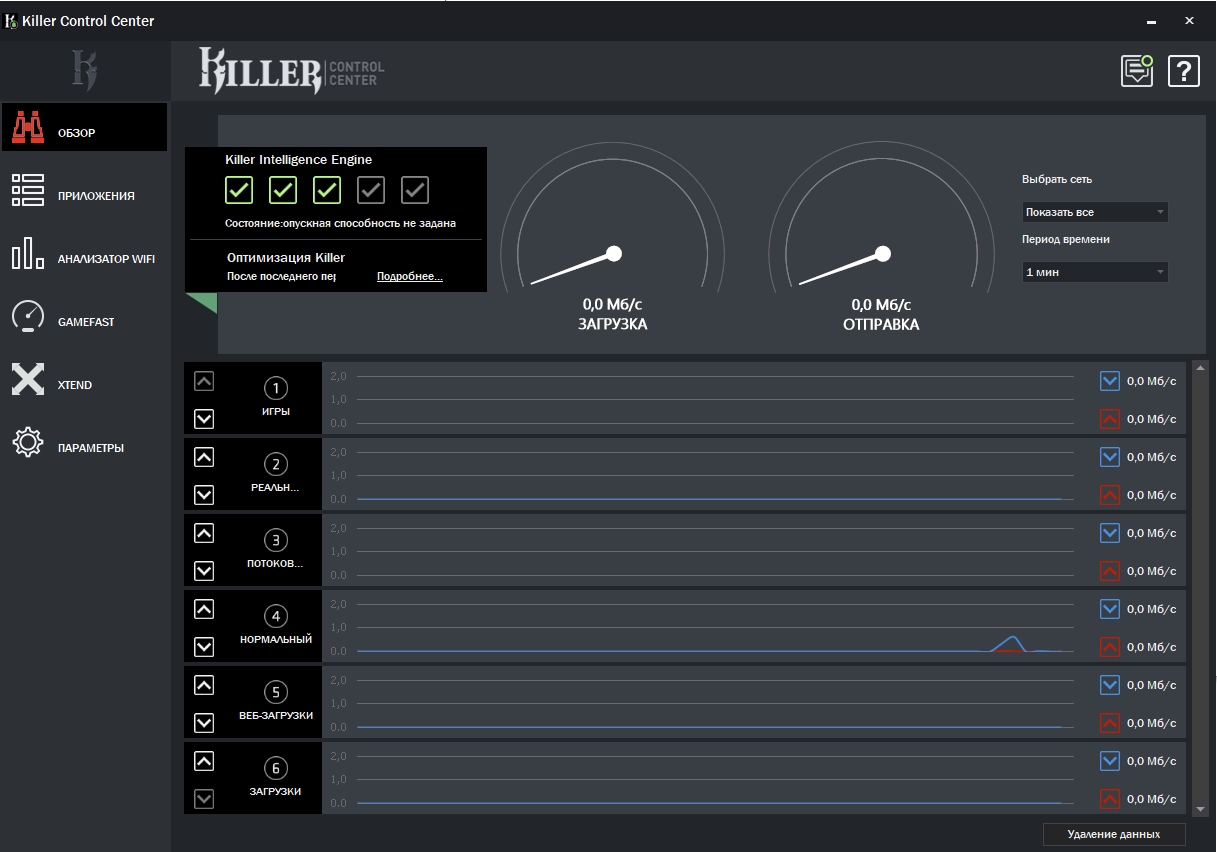Click the scrollbar up arrow
Viewport: 1217px width, 852px height.
[1200, 368]
